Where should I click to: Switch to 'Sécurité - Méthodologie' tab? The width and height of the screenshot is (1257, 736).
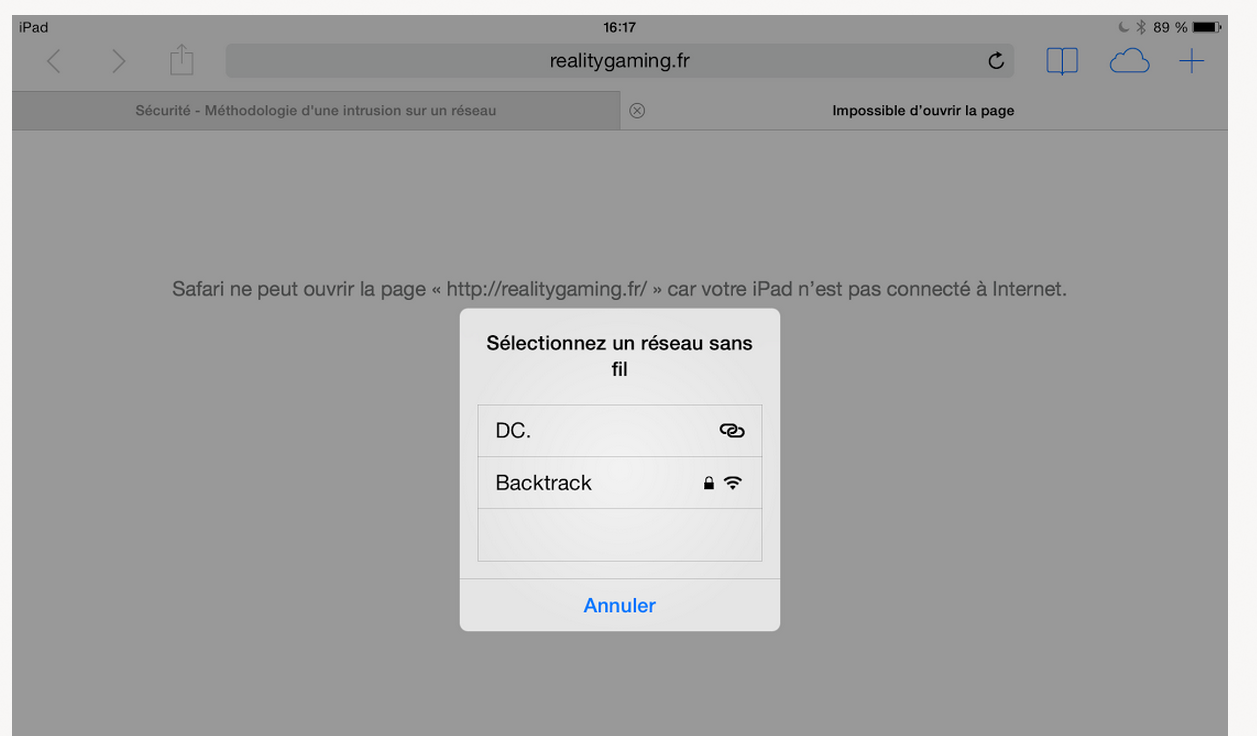click(x=316, y=111)
